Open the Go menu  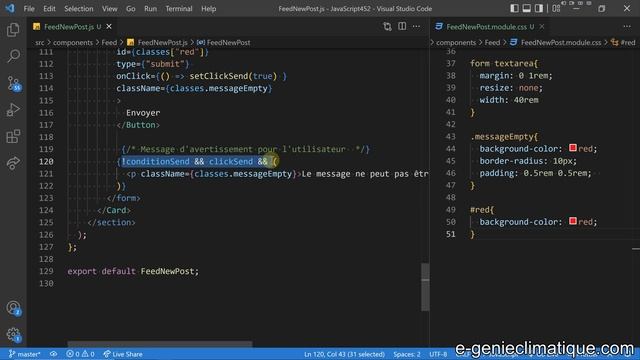coord(131,9)
